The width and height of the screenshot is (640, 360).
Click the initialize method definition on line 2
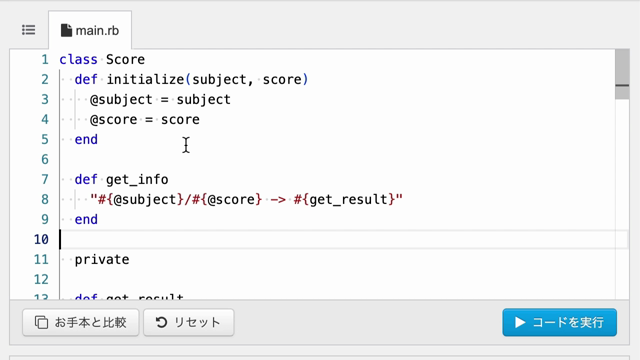pyautogui.click(x=191, y=80)
